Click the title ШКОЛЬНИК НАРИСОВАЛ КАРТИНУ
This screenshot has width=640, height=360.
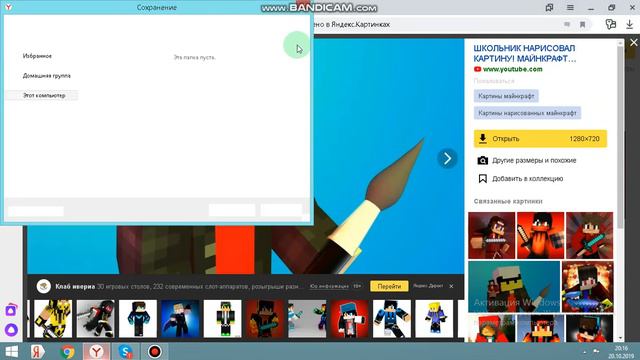[524, 53]
